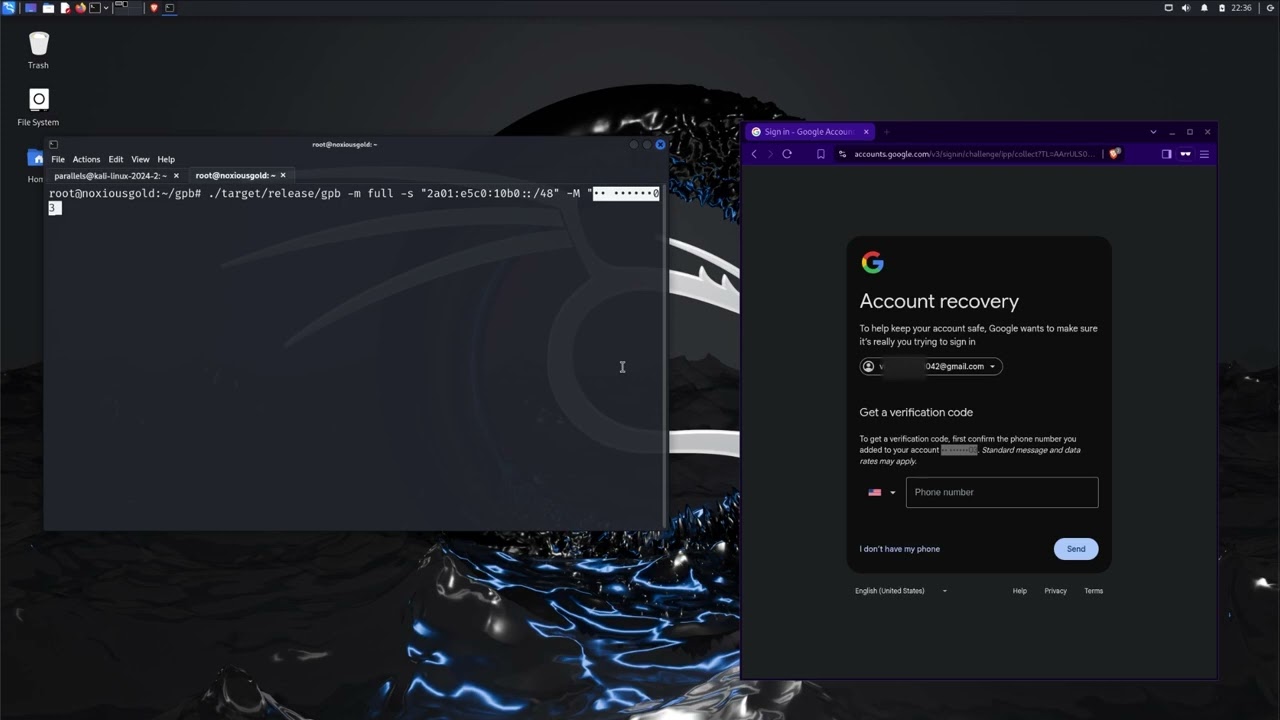Open the Firefox hamburger menu
The height and width of the screenshot is (720, 1280).
[x=1204, y=154]
